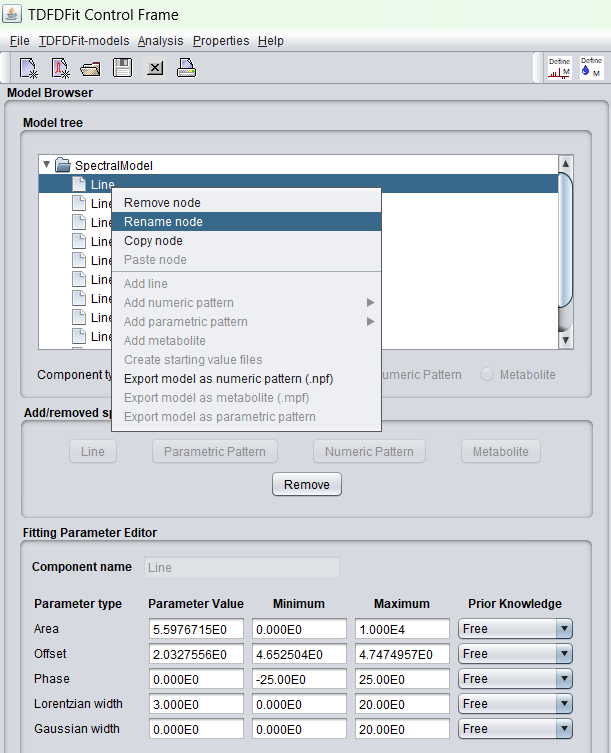
Task: Open the TDFDFit-models menu
Action: coord(84,41)
